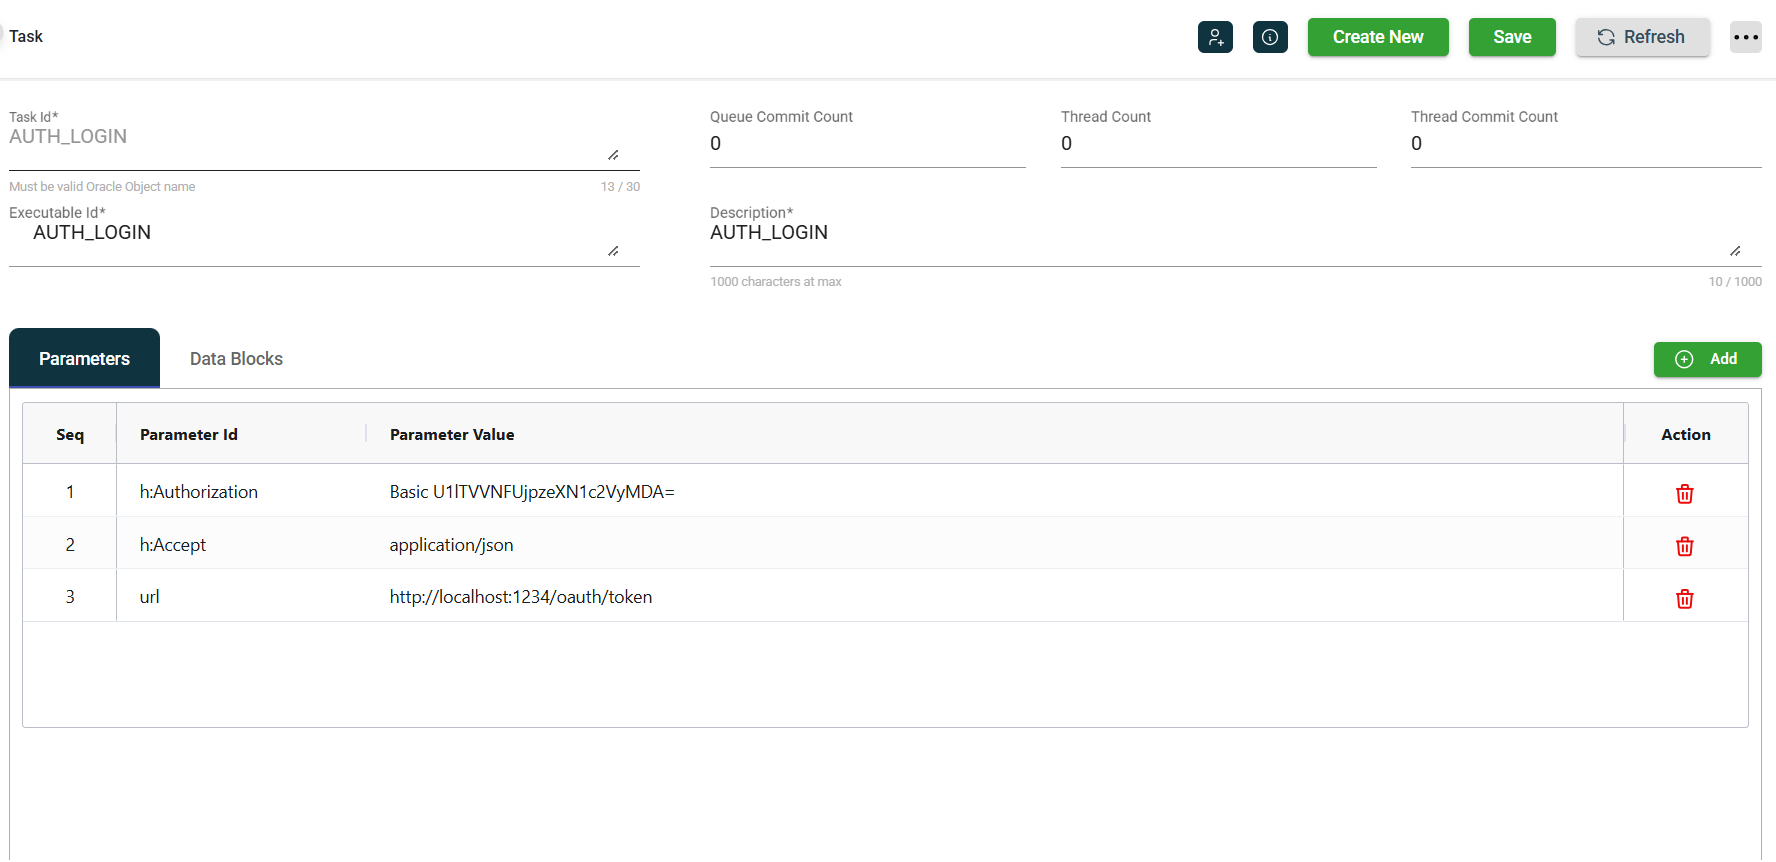Delete the url parameter row

click(x=1684, y=599)
